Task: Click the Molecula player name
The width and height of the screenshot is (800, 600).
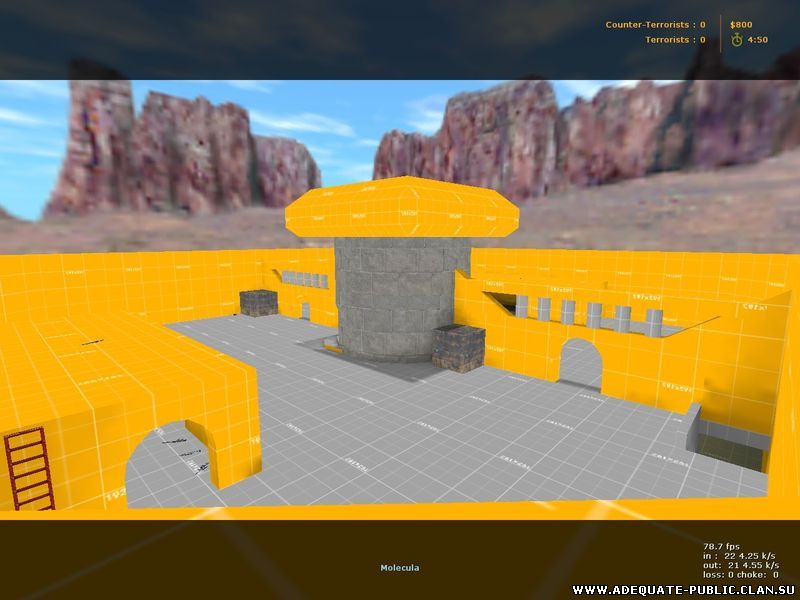Action: (x=400, y=568)
